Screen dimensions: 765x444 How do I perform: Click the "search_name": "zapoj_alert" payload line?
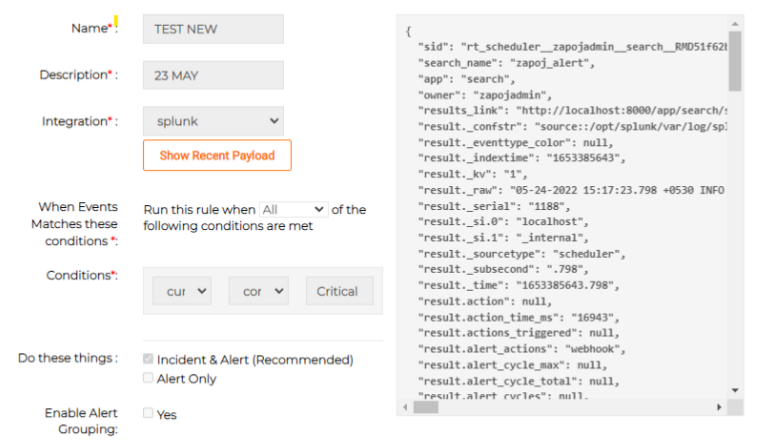click(x=506, y=63)
